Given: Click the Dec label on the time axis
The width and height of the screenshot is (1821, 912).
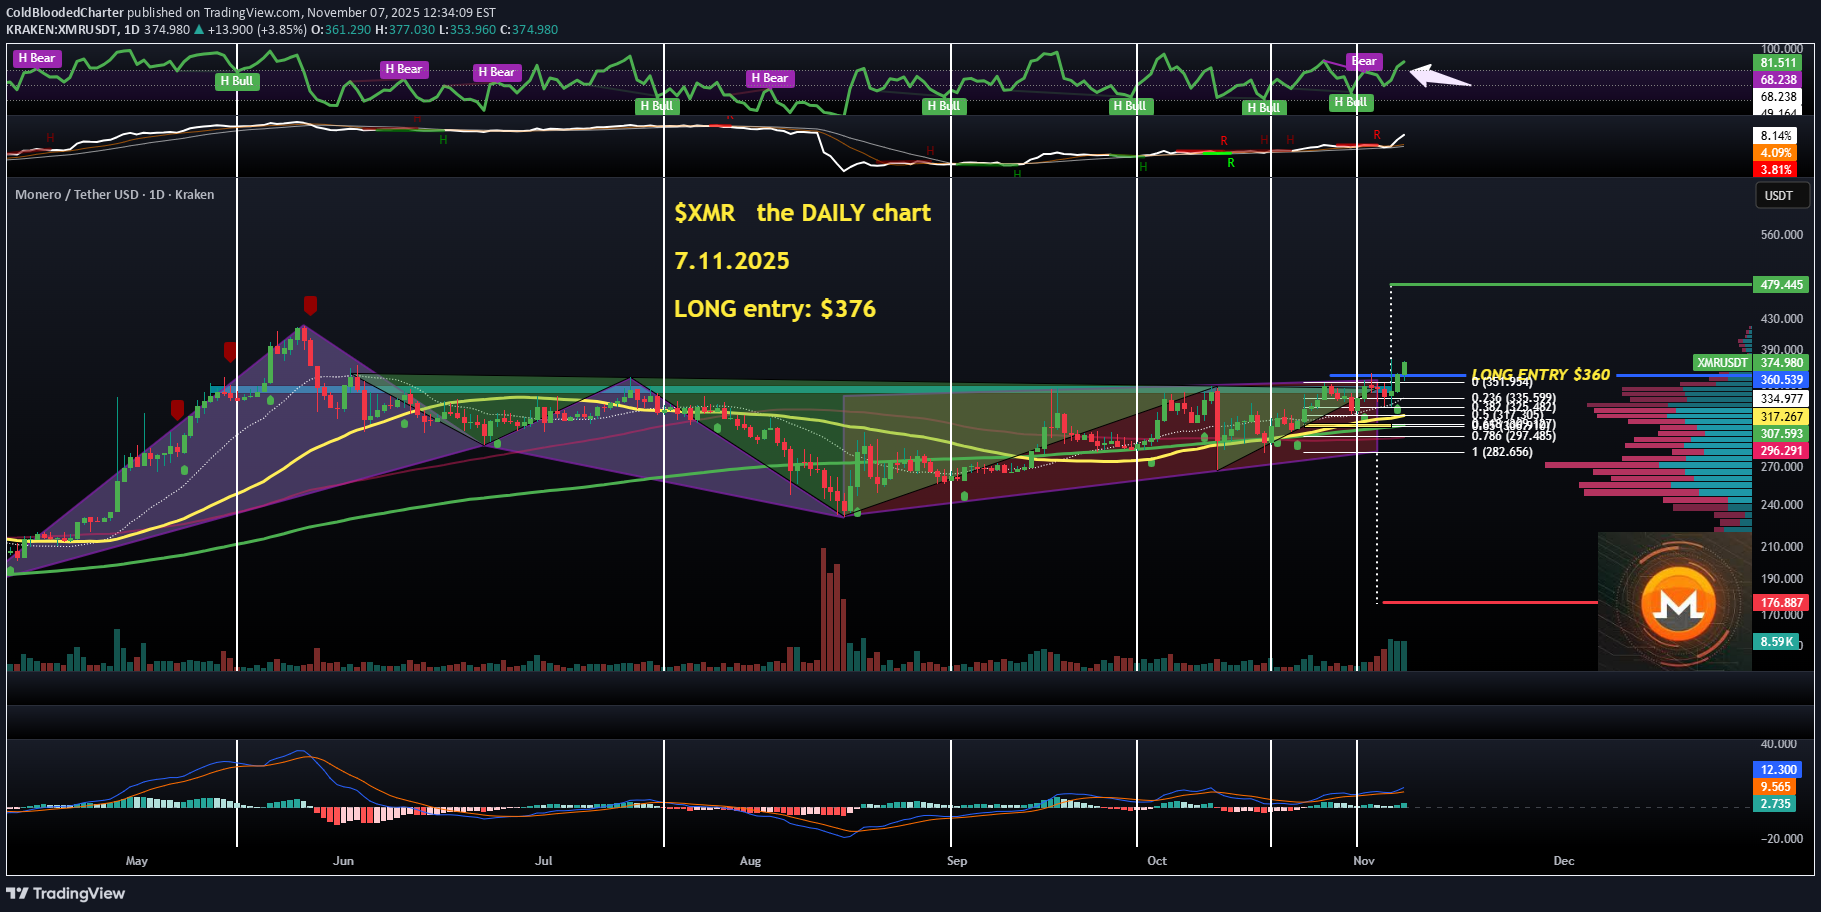Looking at the screenshot, I should [x=1563, y=861].
